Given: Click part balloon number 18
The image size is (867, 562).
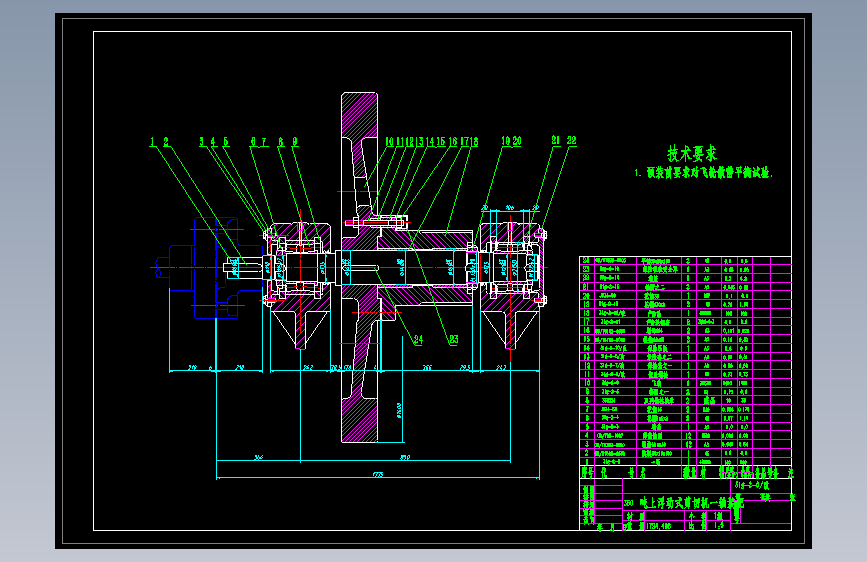Looking at the screenshot, I should click(x=474, y=142).
